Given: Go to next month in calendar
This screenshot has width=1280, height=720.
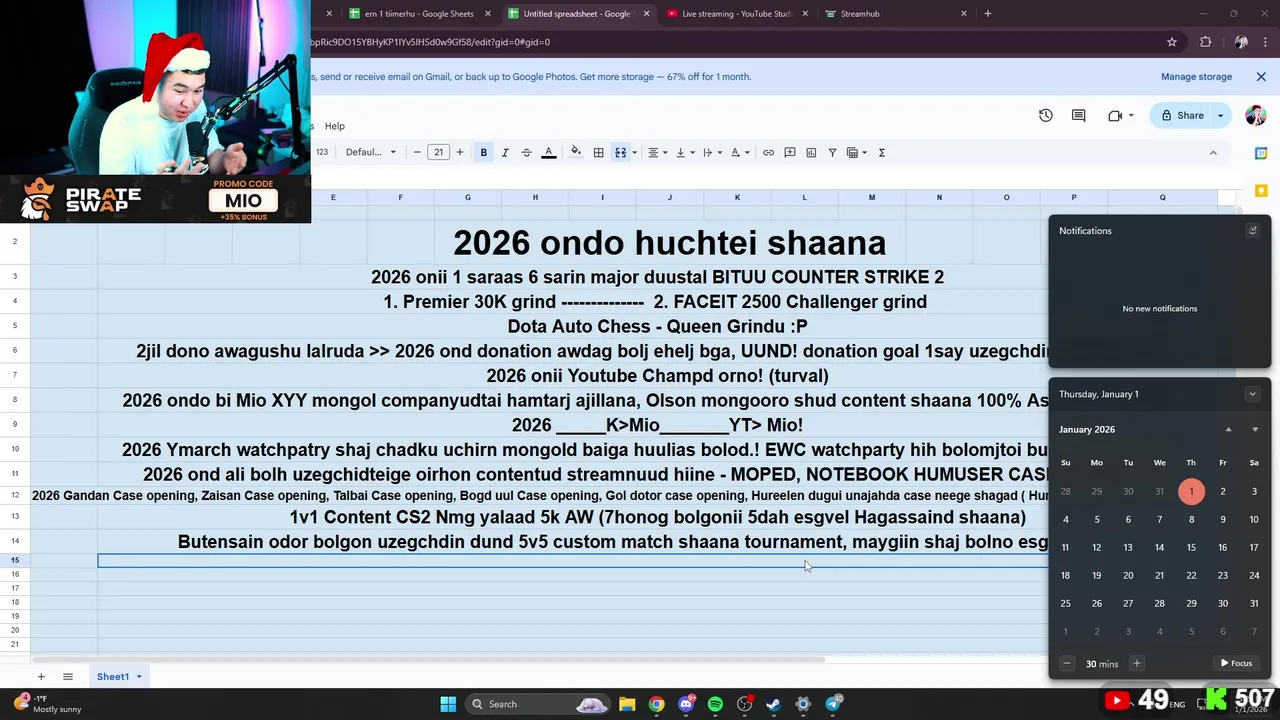Looking at the screenshot, I should point(1255,429).
